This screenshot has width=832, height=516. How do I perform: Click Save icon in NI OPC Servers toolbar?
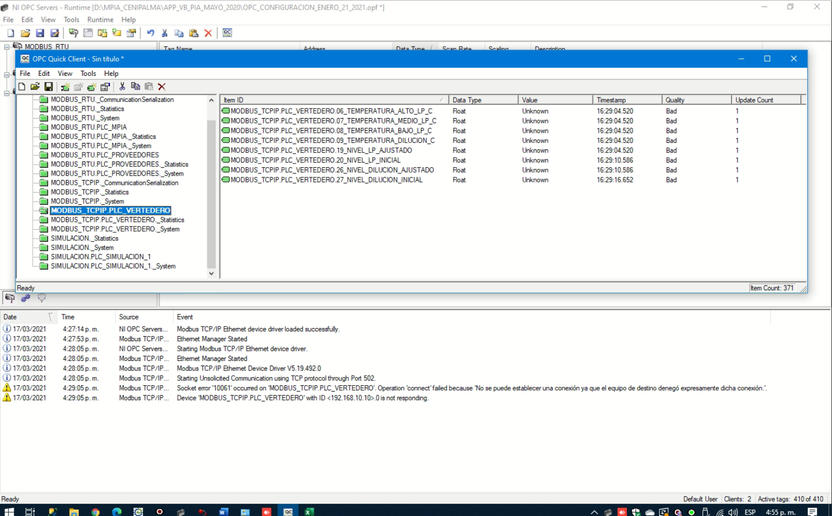40,33
